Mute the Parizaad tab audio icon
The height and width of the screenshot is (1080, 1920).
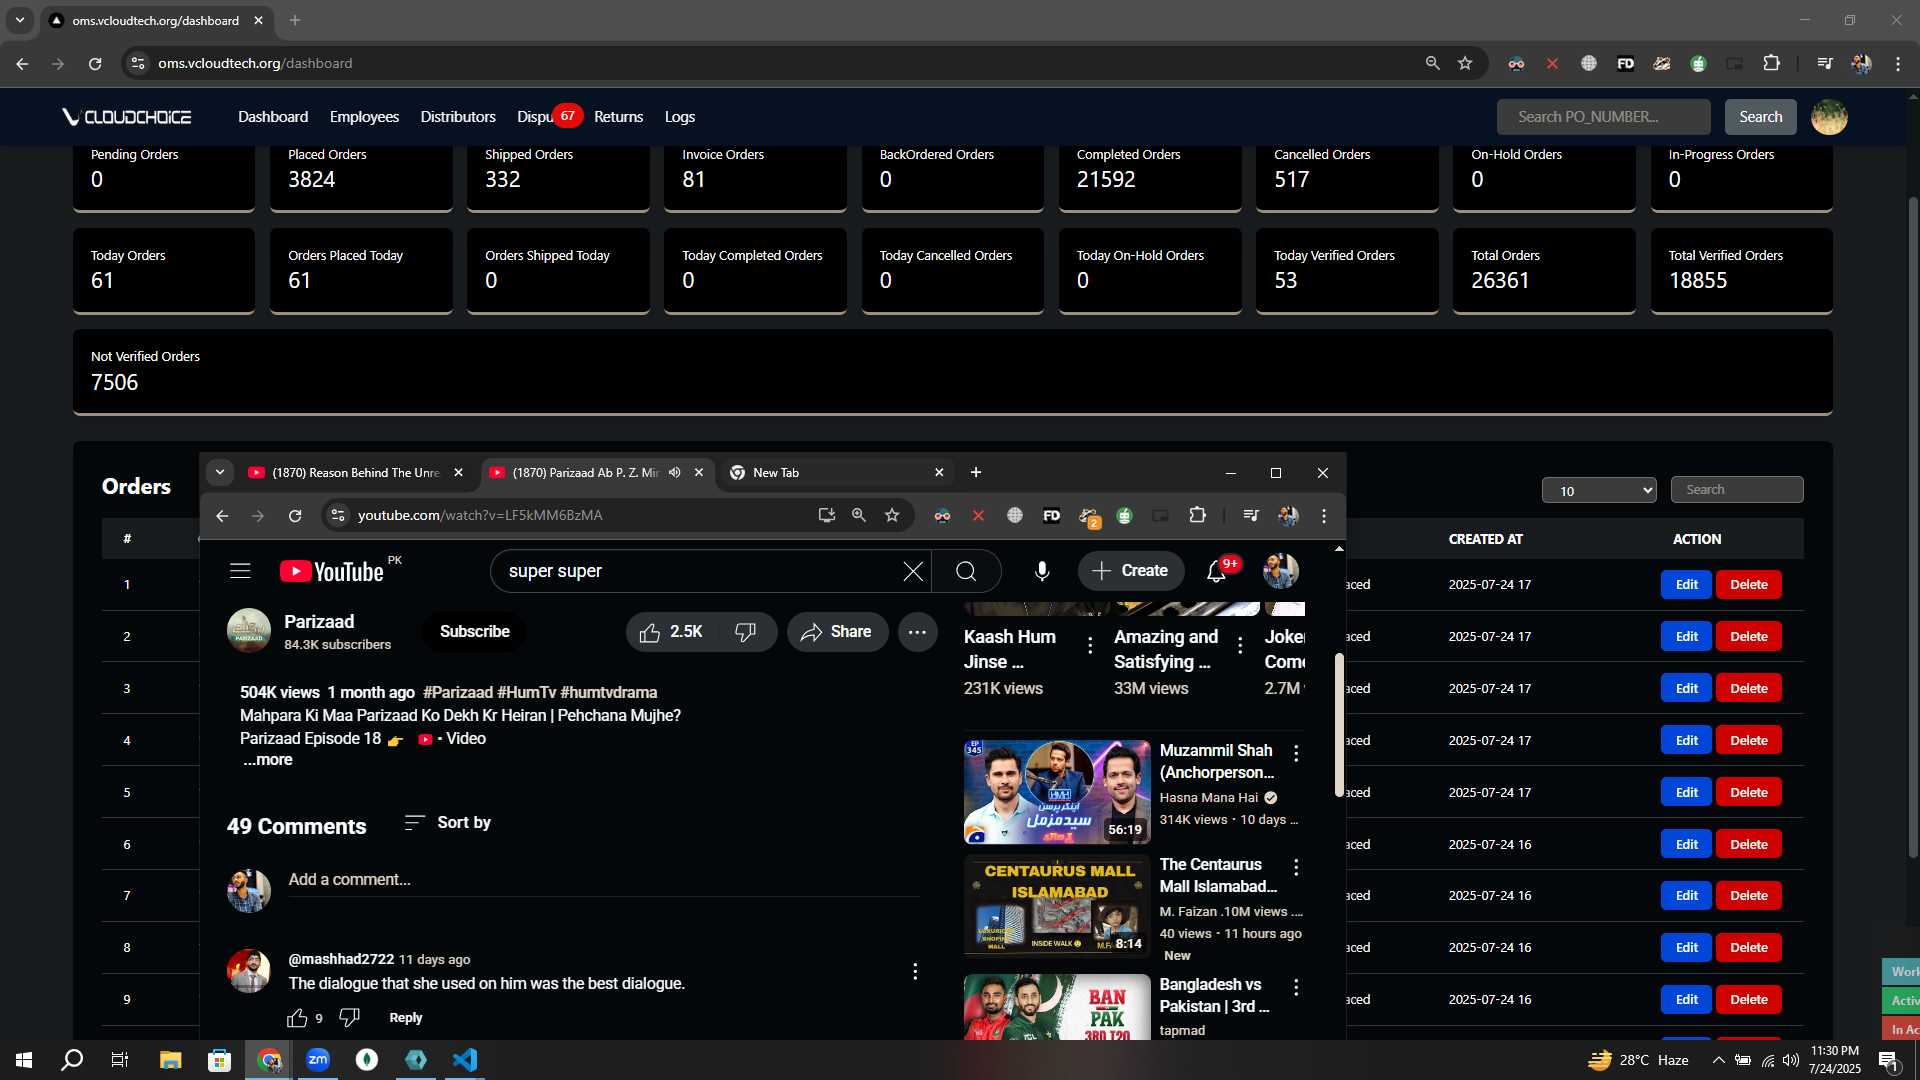[675, 473]
